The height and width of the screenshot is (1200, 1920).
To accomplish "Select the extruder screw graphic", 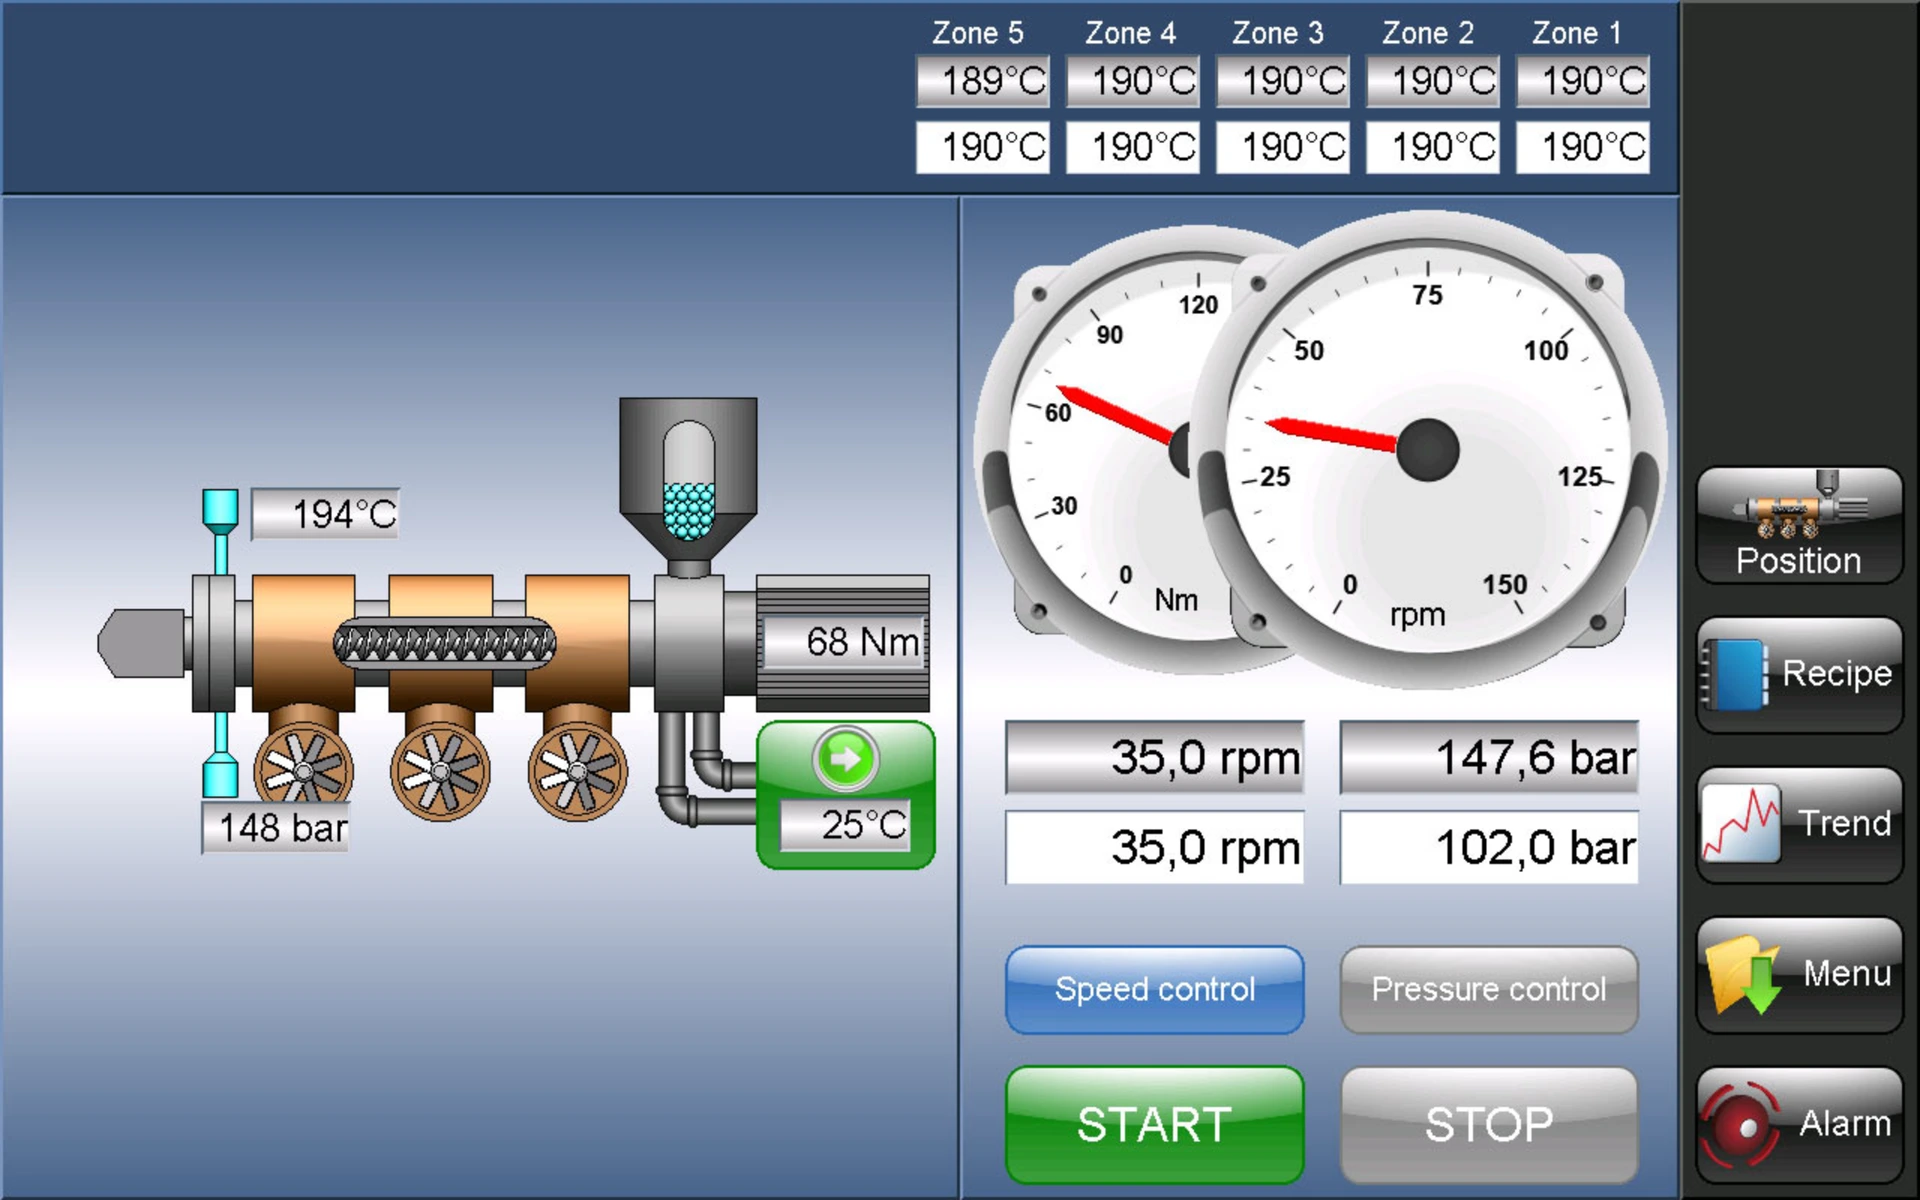I will pos(444,645).
